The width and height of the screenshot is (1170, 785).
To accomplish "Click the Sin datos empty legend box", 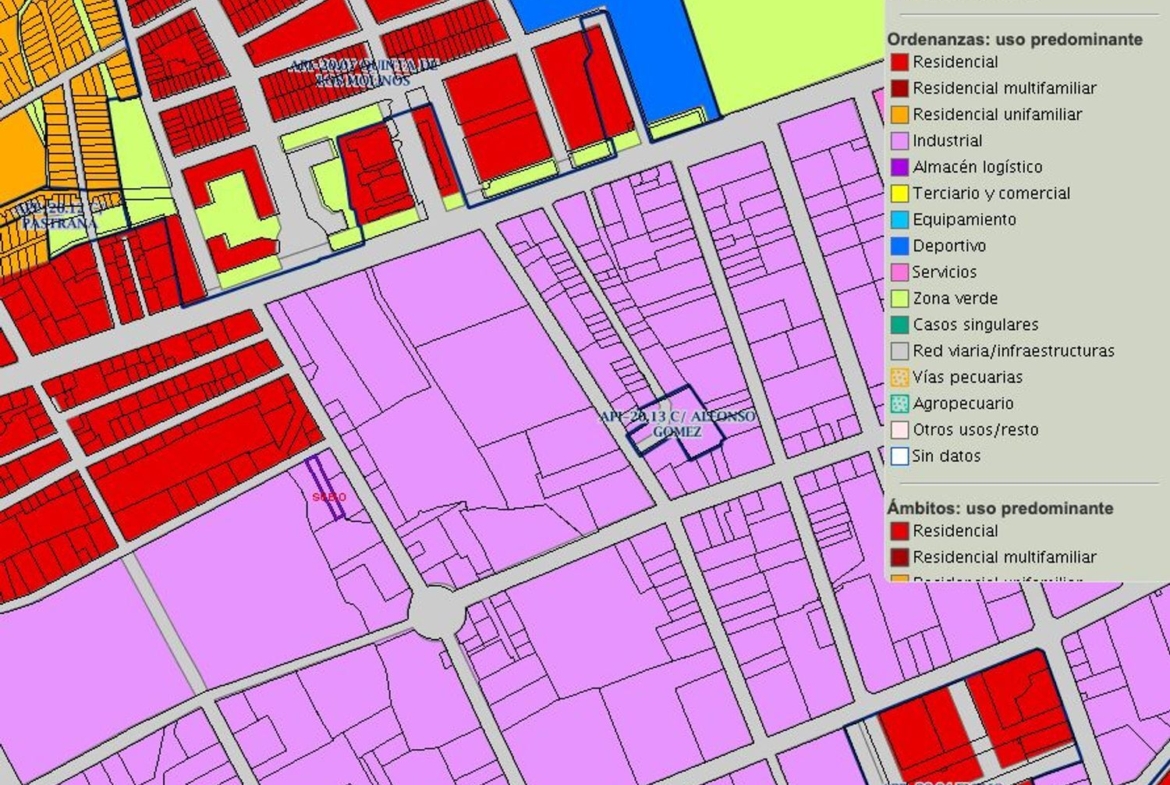I will [899, 456].
